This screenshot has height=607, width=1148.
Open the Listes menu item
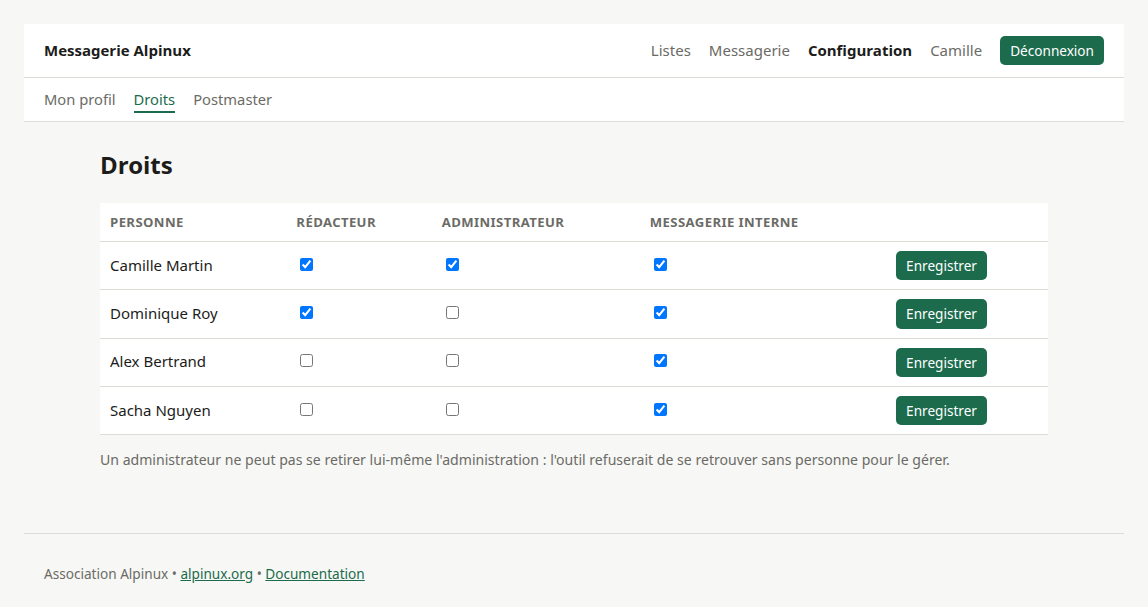click(x=671, y=51)
